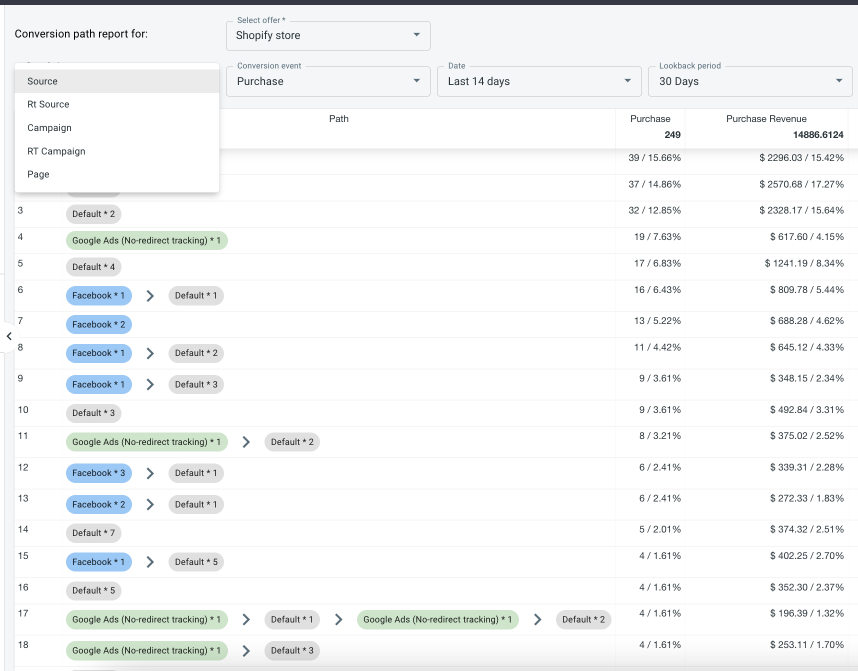Click the Facebook * 3 chip in row 12
The width and height of the screenshot is (858, 671).
(x=98, y=473)
